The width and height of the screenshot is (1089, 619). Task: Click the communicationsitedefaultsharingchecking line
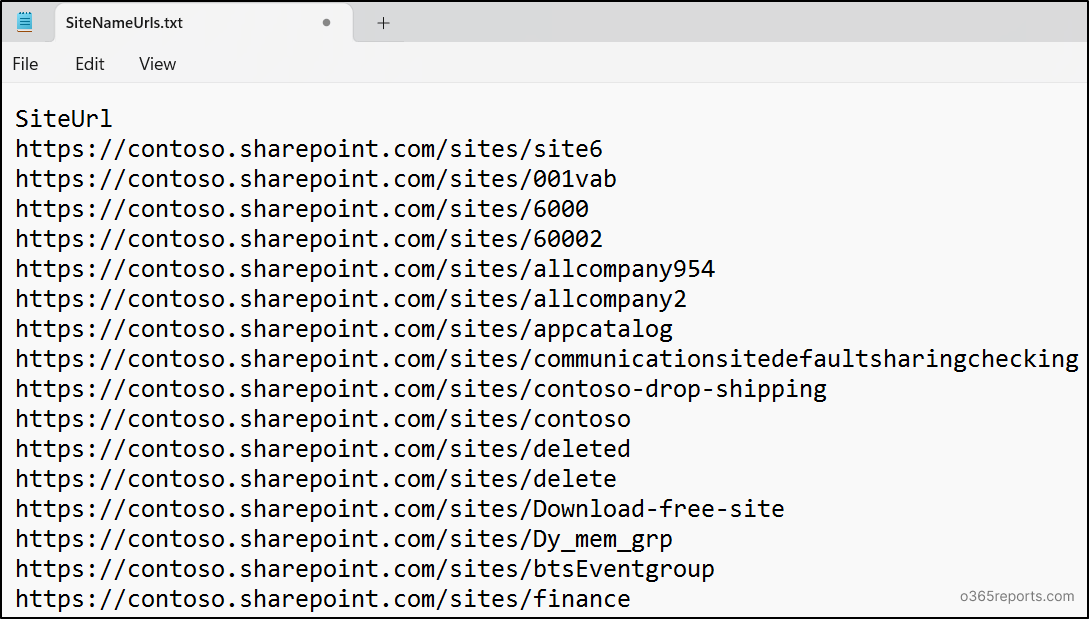pos(547,359)
